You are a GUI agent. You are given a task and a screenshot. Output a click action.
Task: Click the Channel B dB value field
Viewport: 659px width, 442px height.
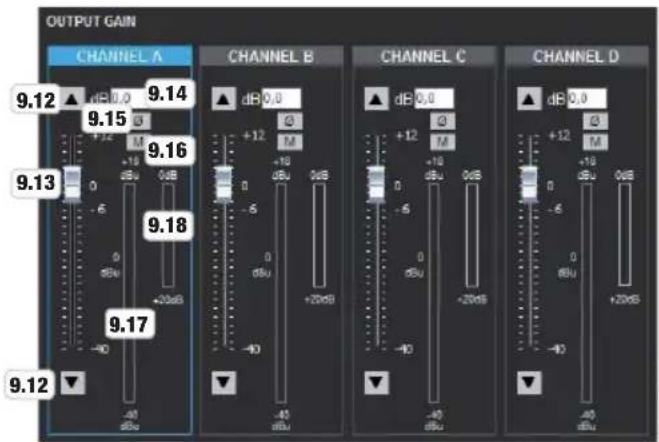point(281,98)
